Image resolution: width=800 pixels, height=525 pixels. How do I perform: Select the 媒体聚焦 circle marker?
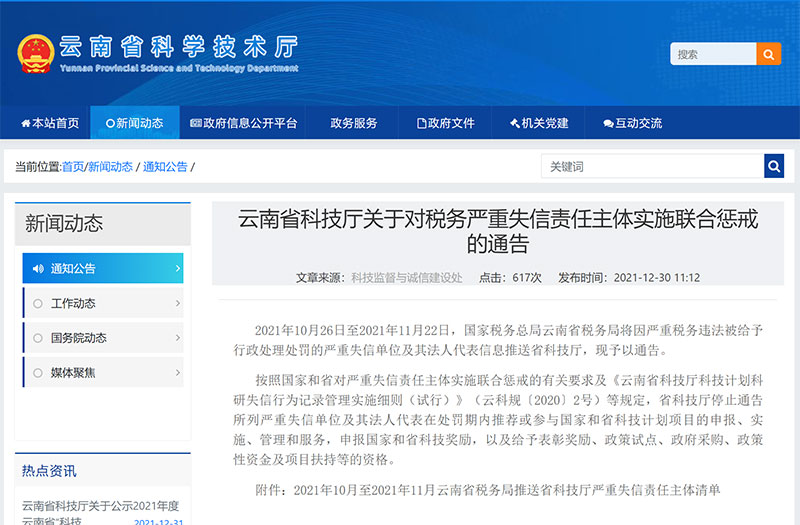(38, 373)
